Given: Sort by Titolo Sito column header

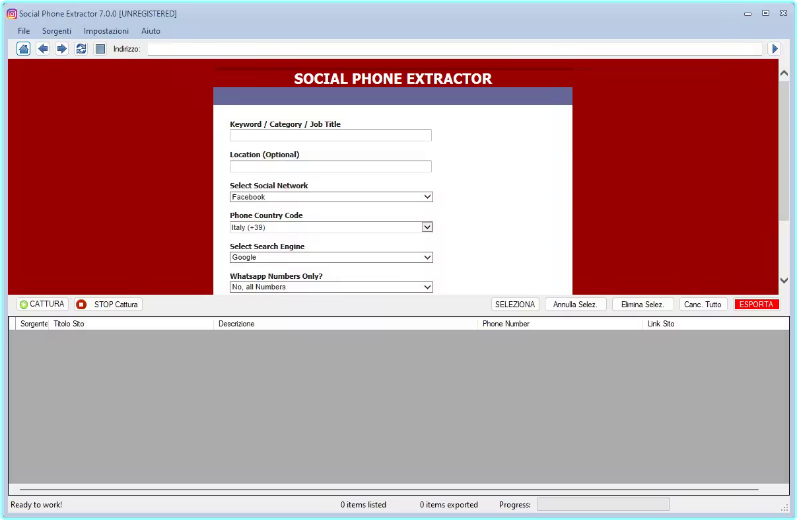Looking at the screenshot, I should 131,323.
